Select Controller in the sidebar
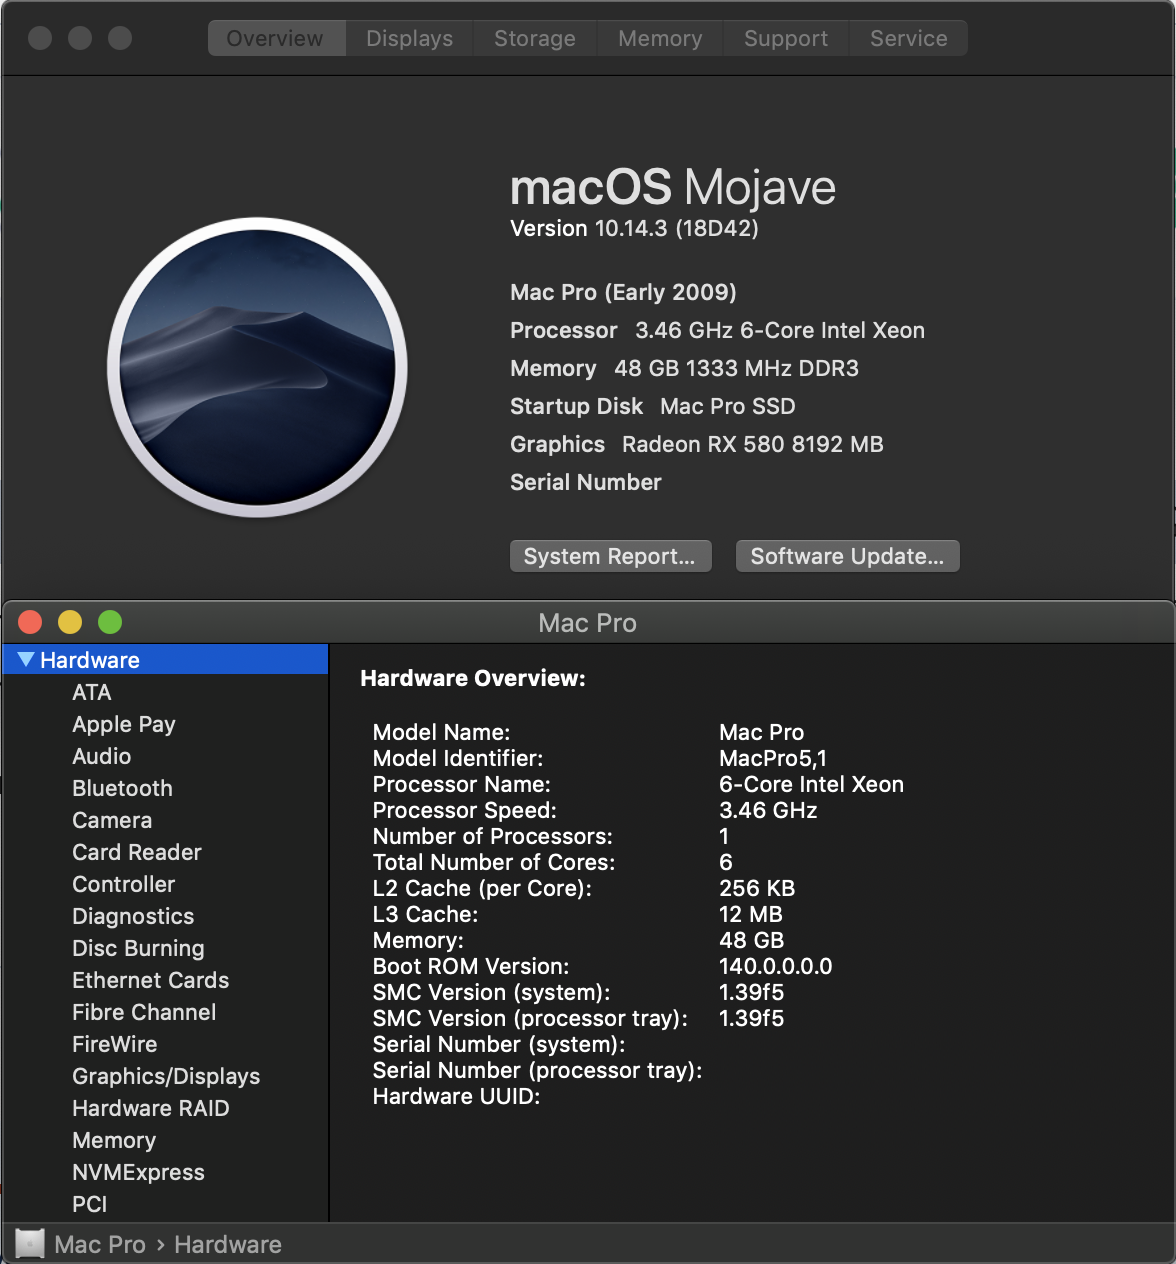Image resolution: width=1176 pixels, height=1264 pixels. pyautogui.click(x=124, y=884)
